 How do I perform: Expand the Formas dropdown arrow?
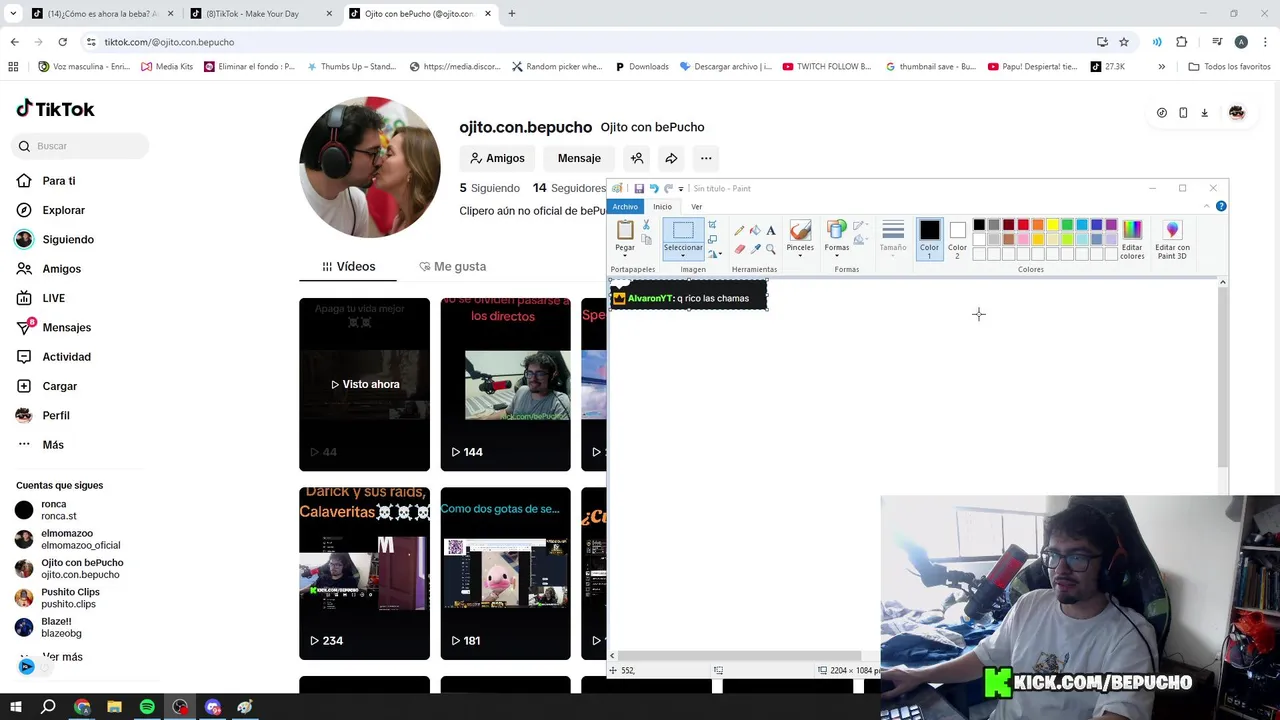click(x=837, y=256)
